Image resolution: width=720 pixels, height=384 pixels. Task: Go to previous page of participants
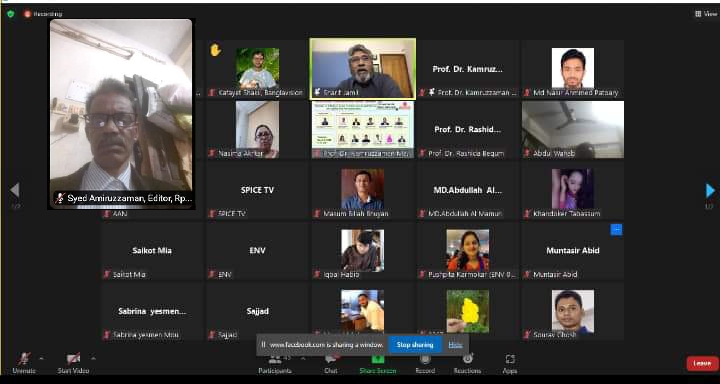15,190
